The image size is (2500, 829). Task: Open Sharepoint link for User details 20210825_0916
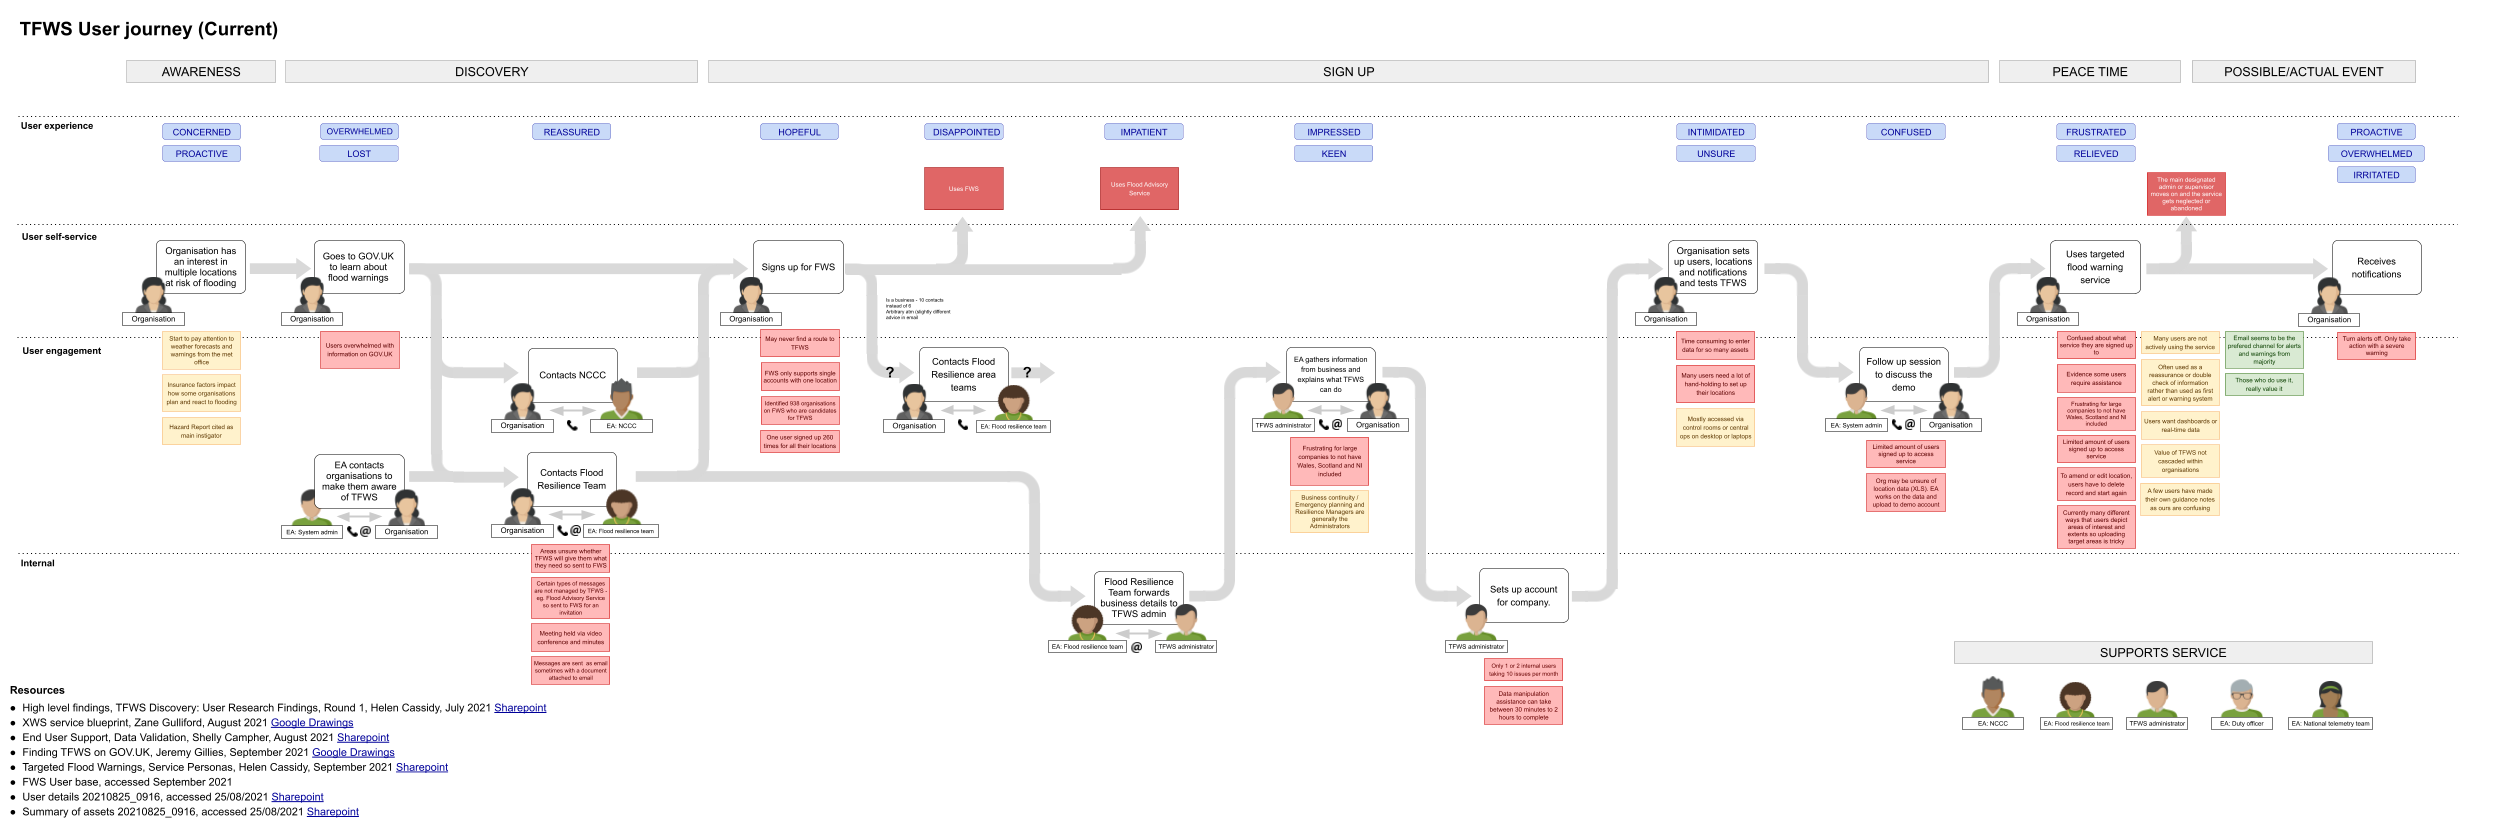(298, 798)
